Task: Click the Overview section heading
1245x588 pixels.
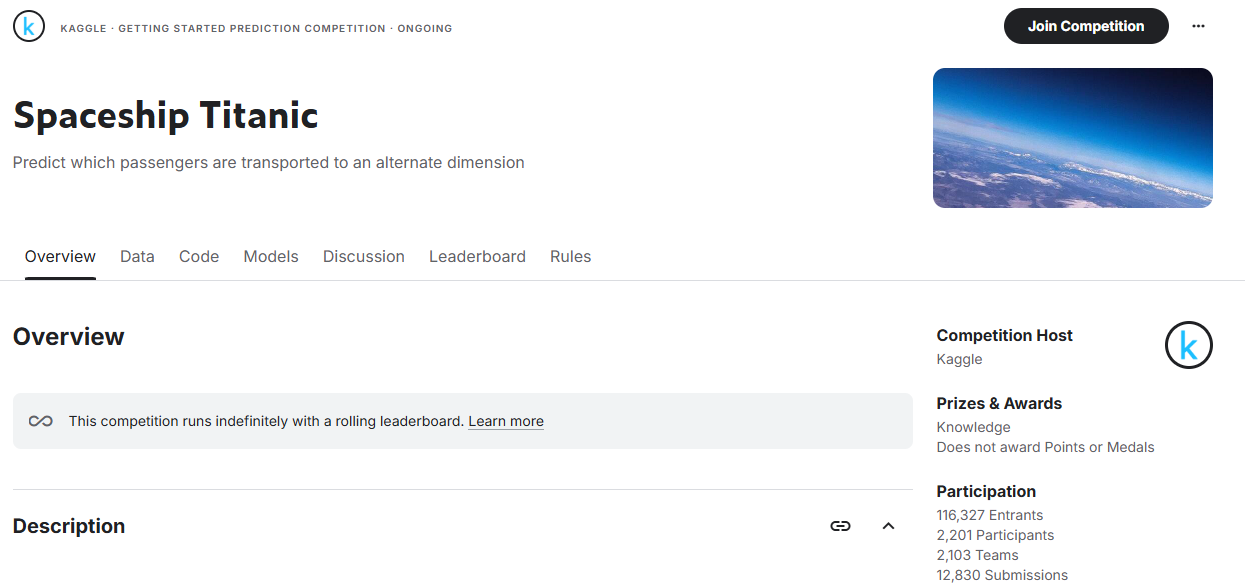Action: (x=69, y=337)
